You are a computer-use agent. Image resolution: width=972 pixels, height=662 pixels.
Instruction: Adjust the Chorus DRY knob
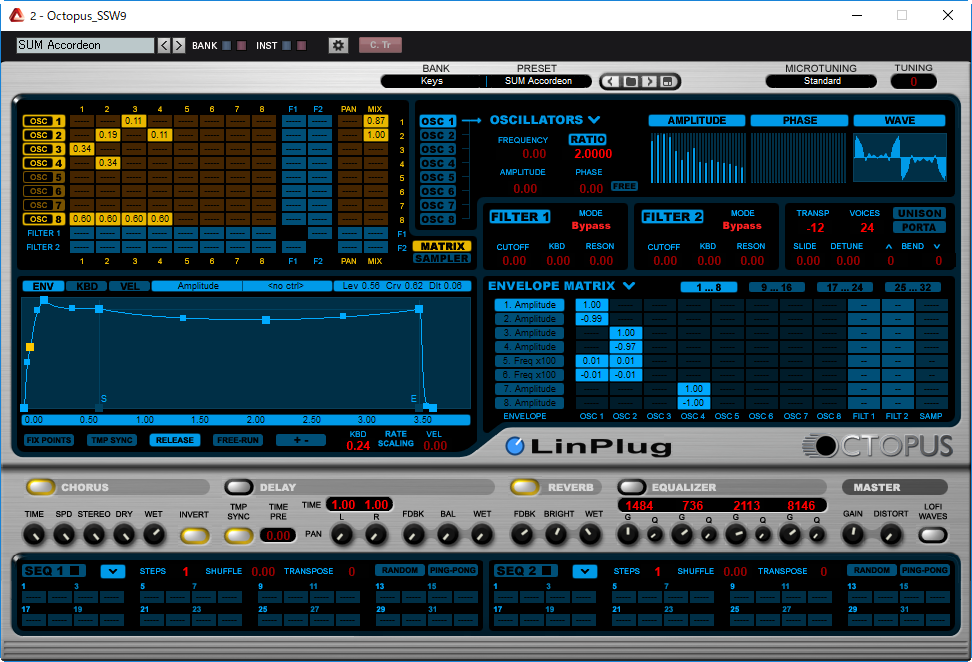[124, 535]
